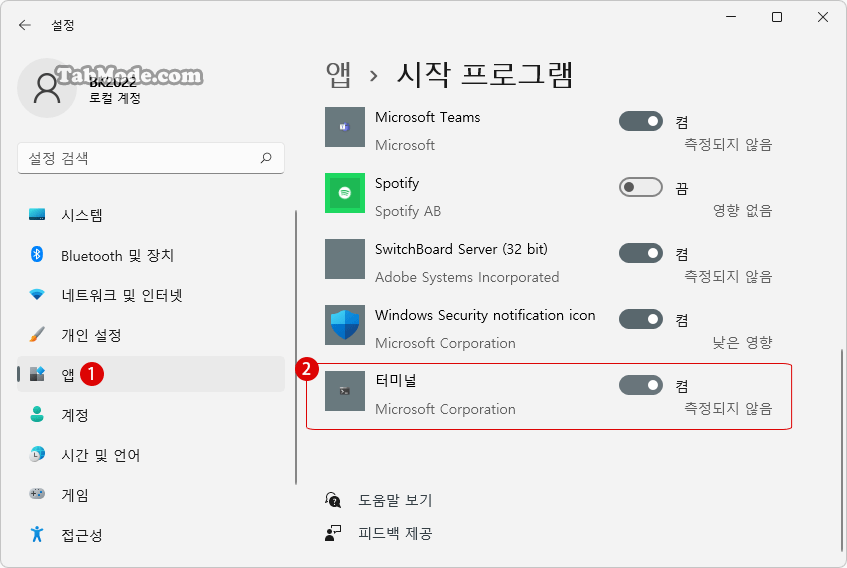847x568 pixels.
Task: Open Network and Internet settings
Action: click(151, 295)
